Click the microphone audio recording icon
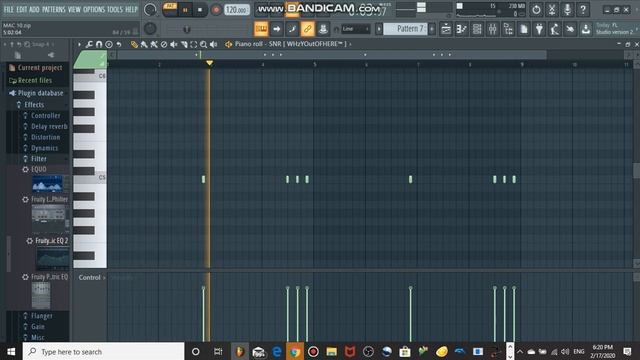The image size is (640, 360). (x=567, y=9)
